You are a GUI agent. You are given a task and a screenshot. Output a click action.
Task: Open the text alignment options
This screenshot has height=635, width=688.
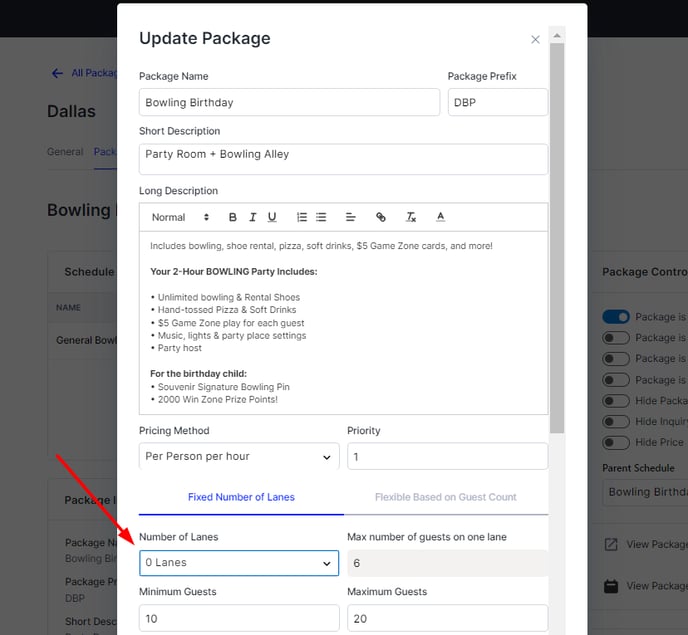coord(351,217)
